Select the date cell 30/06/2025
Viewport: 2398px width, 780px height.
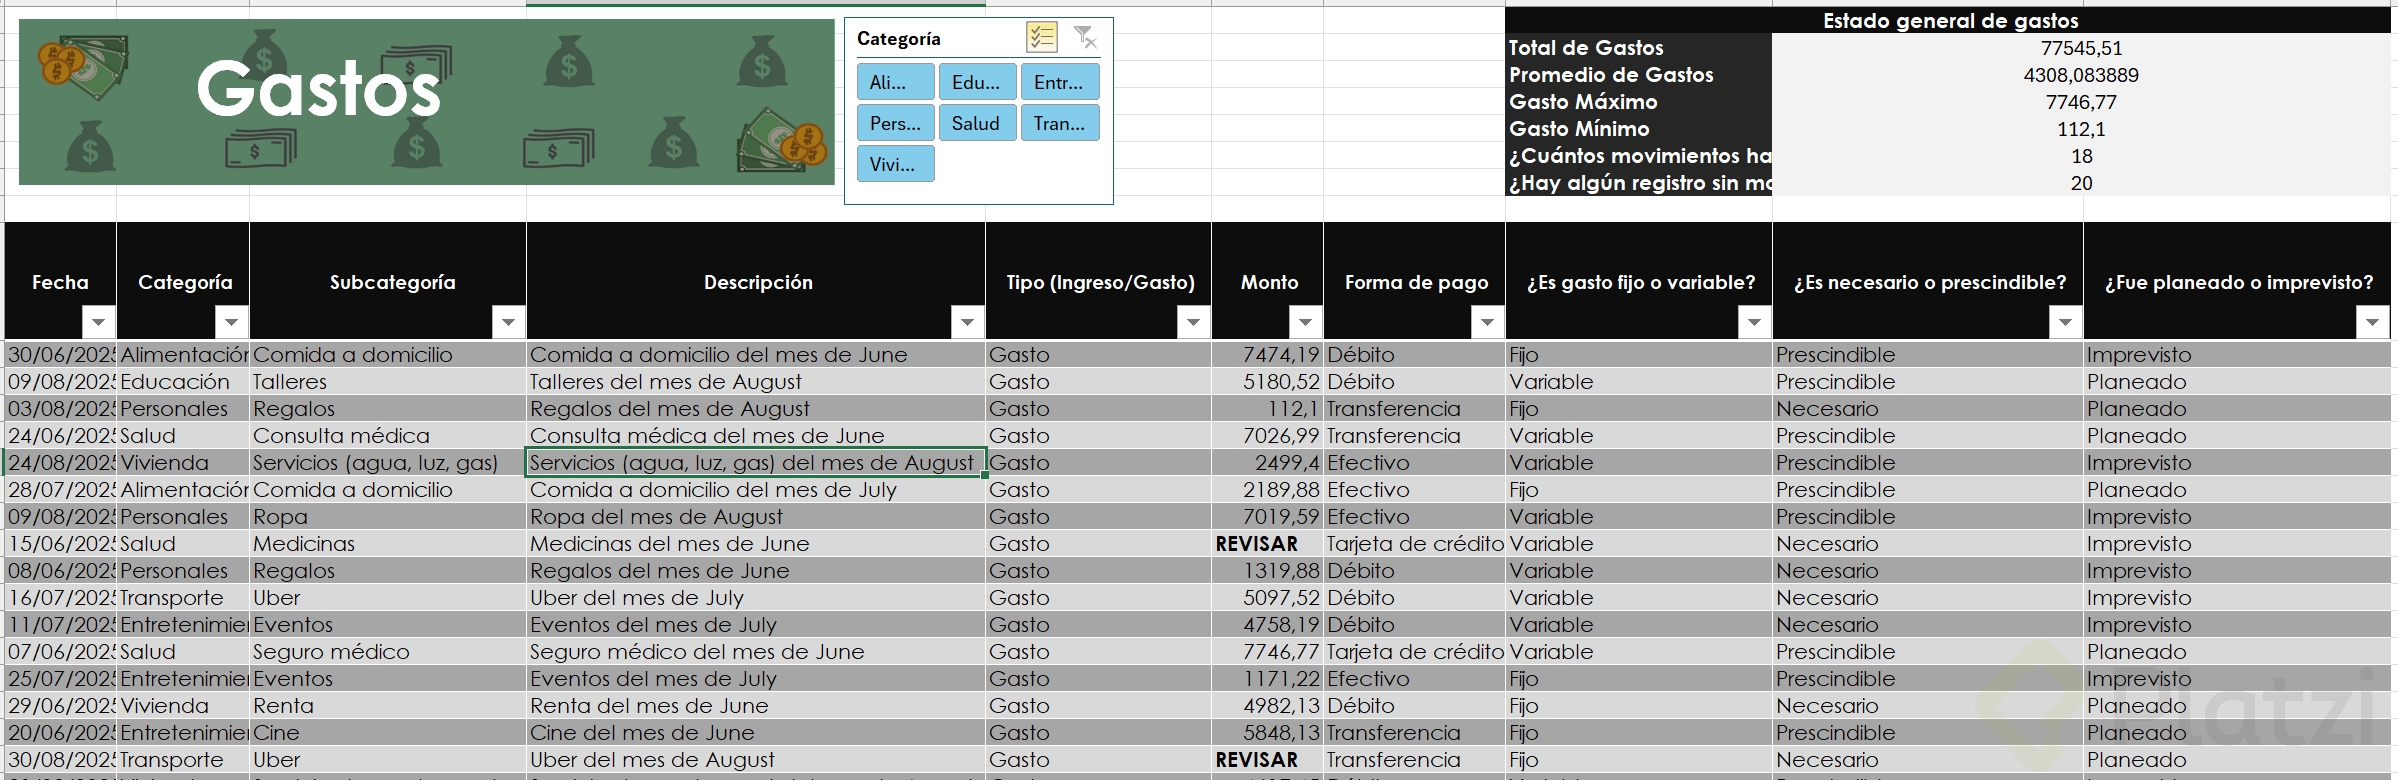(61, 354)
